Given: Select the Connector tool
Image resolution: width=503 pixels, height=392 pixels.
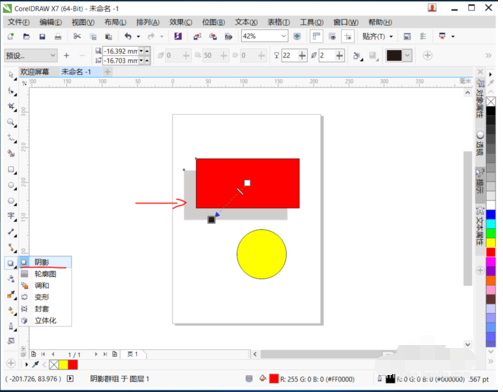Looking at the screenshot, I should [x=12, y=248].
